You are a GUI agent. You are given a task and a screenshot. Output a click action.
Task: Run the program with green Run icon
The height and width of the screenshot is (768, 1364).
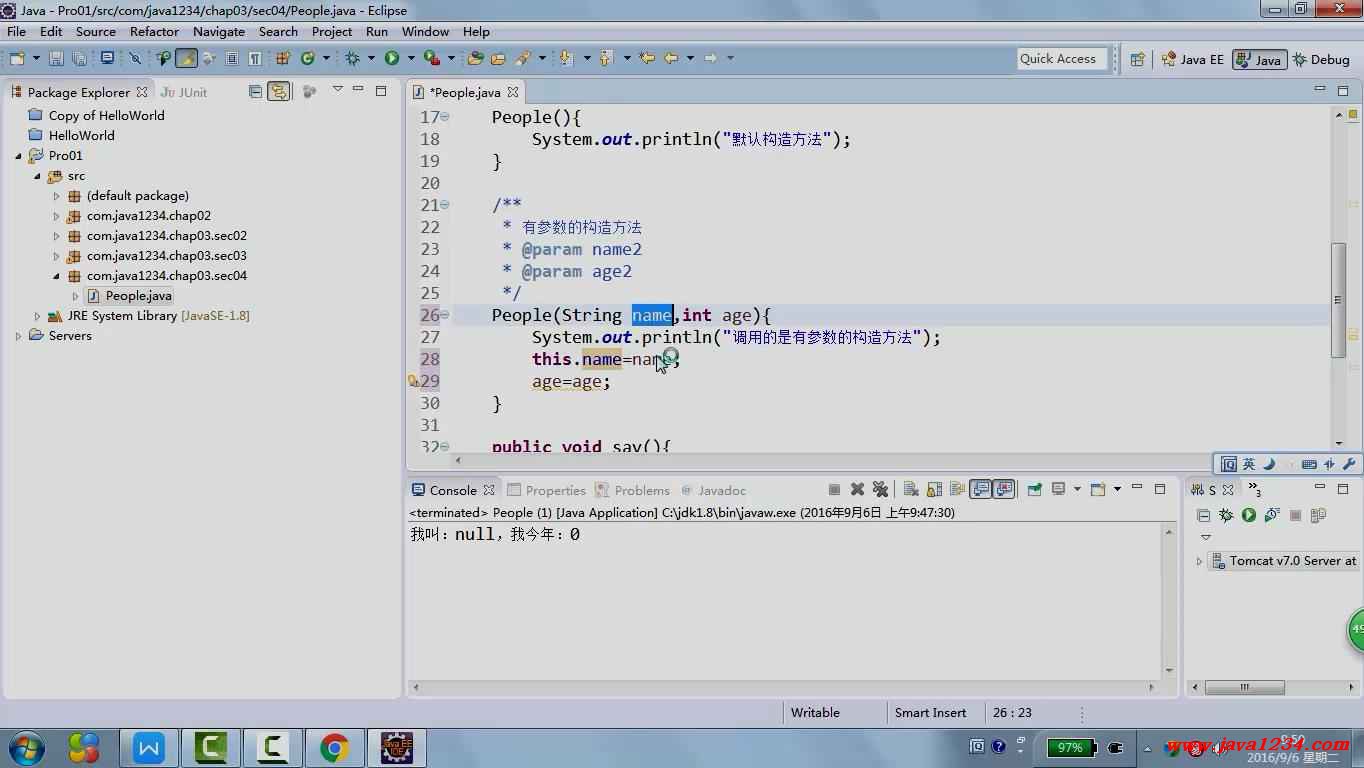391,59
